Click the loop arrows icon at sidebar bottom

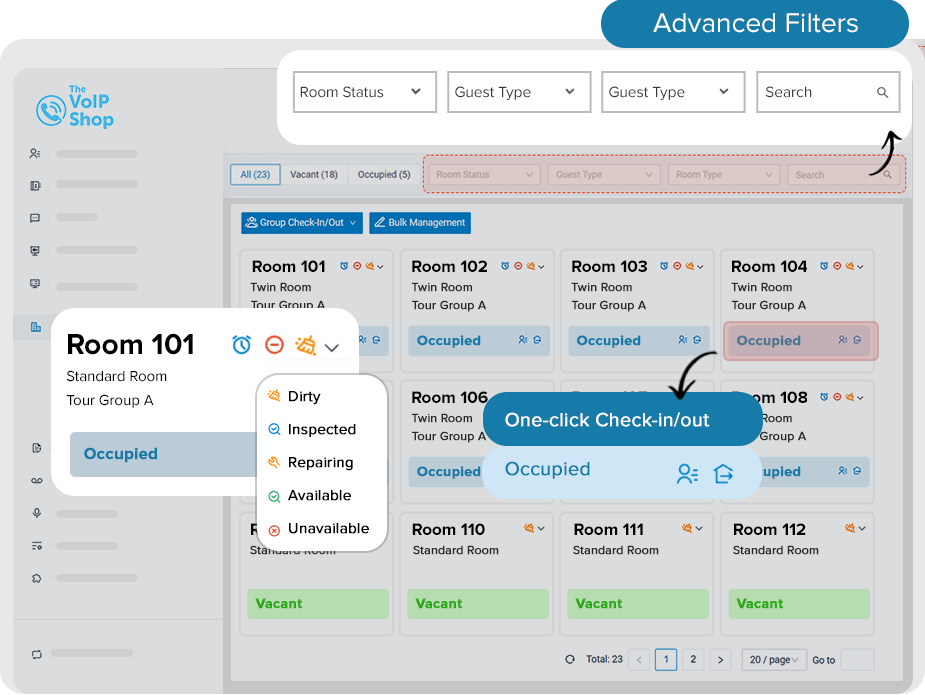pyautogui.click(x=37, y=654)
